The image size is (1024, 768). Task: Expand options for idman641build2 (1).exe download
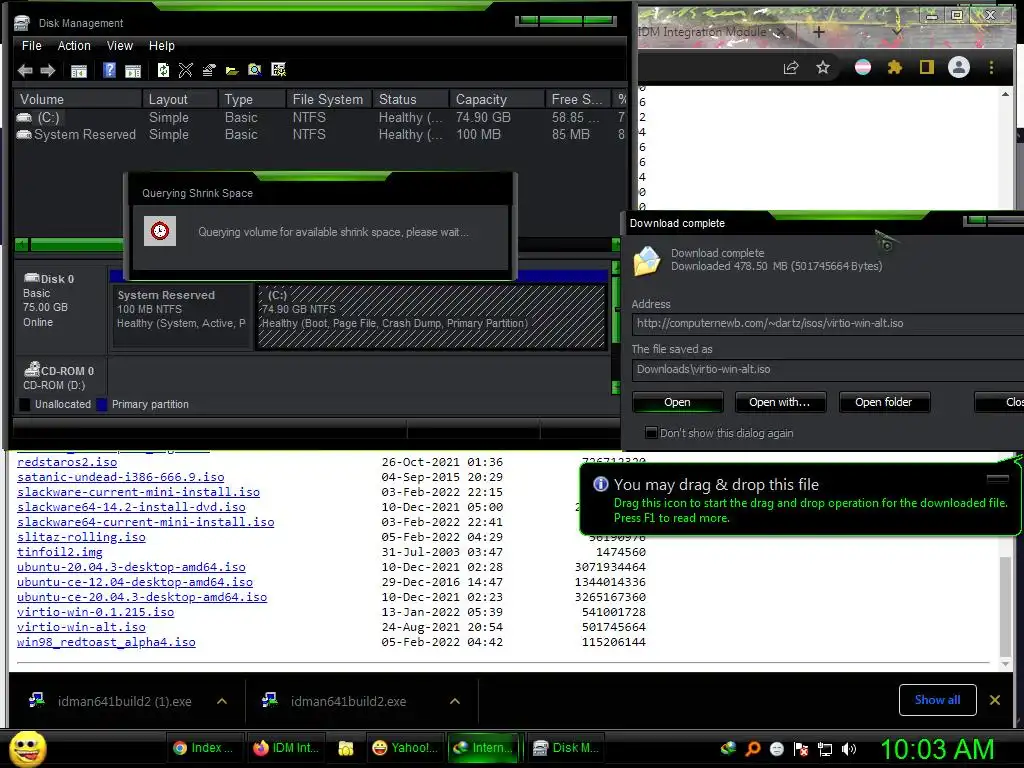click(222, 701)
